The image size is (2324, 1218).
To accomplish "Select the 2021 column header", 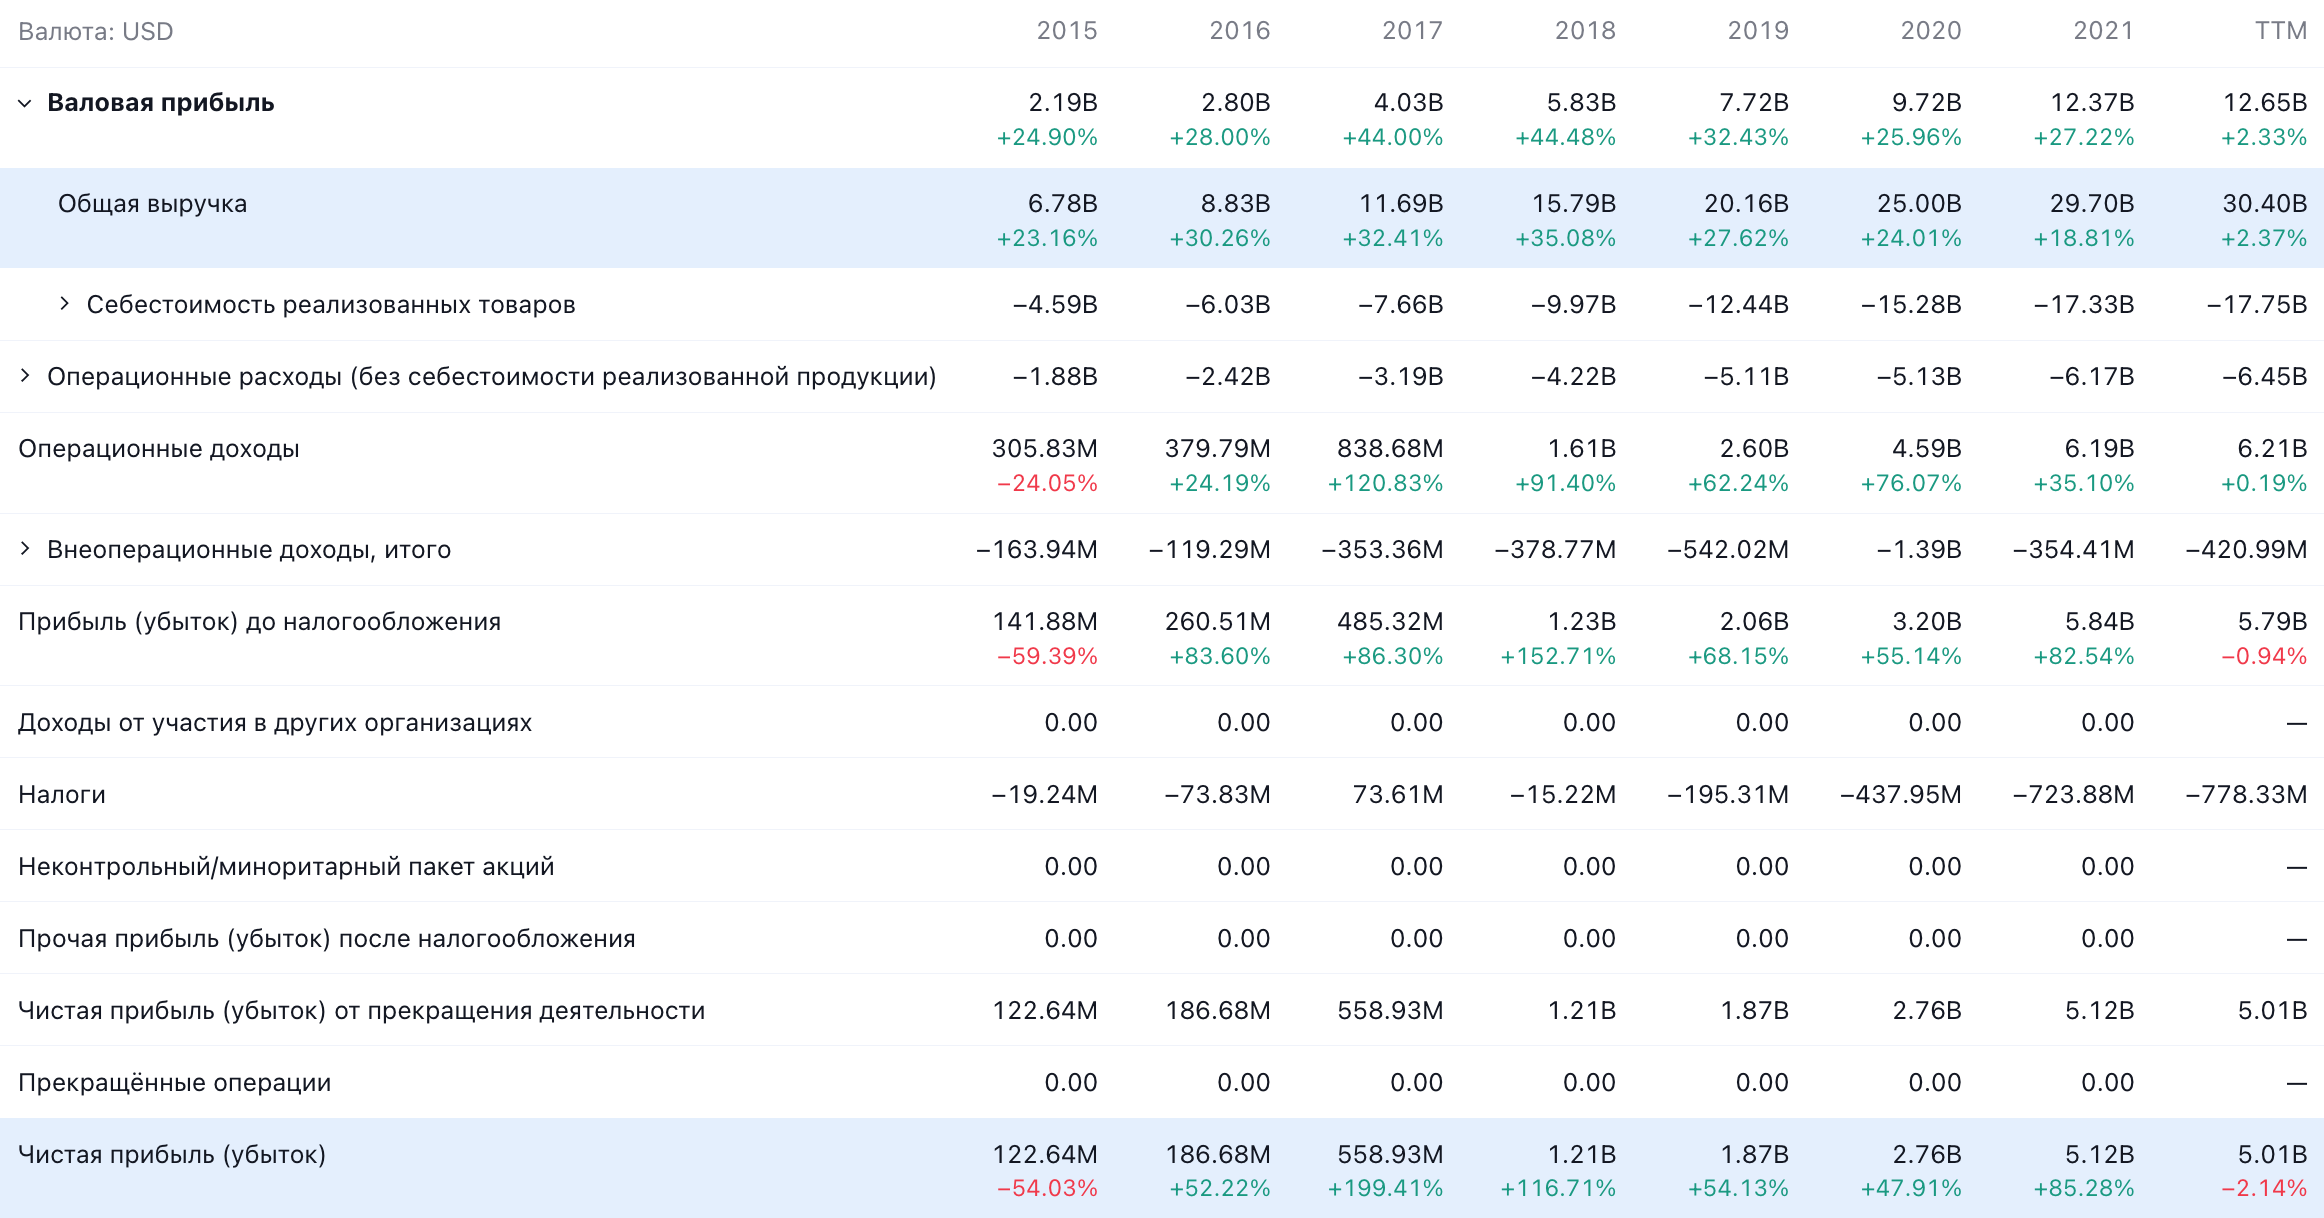I will coord(2104,31).
